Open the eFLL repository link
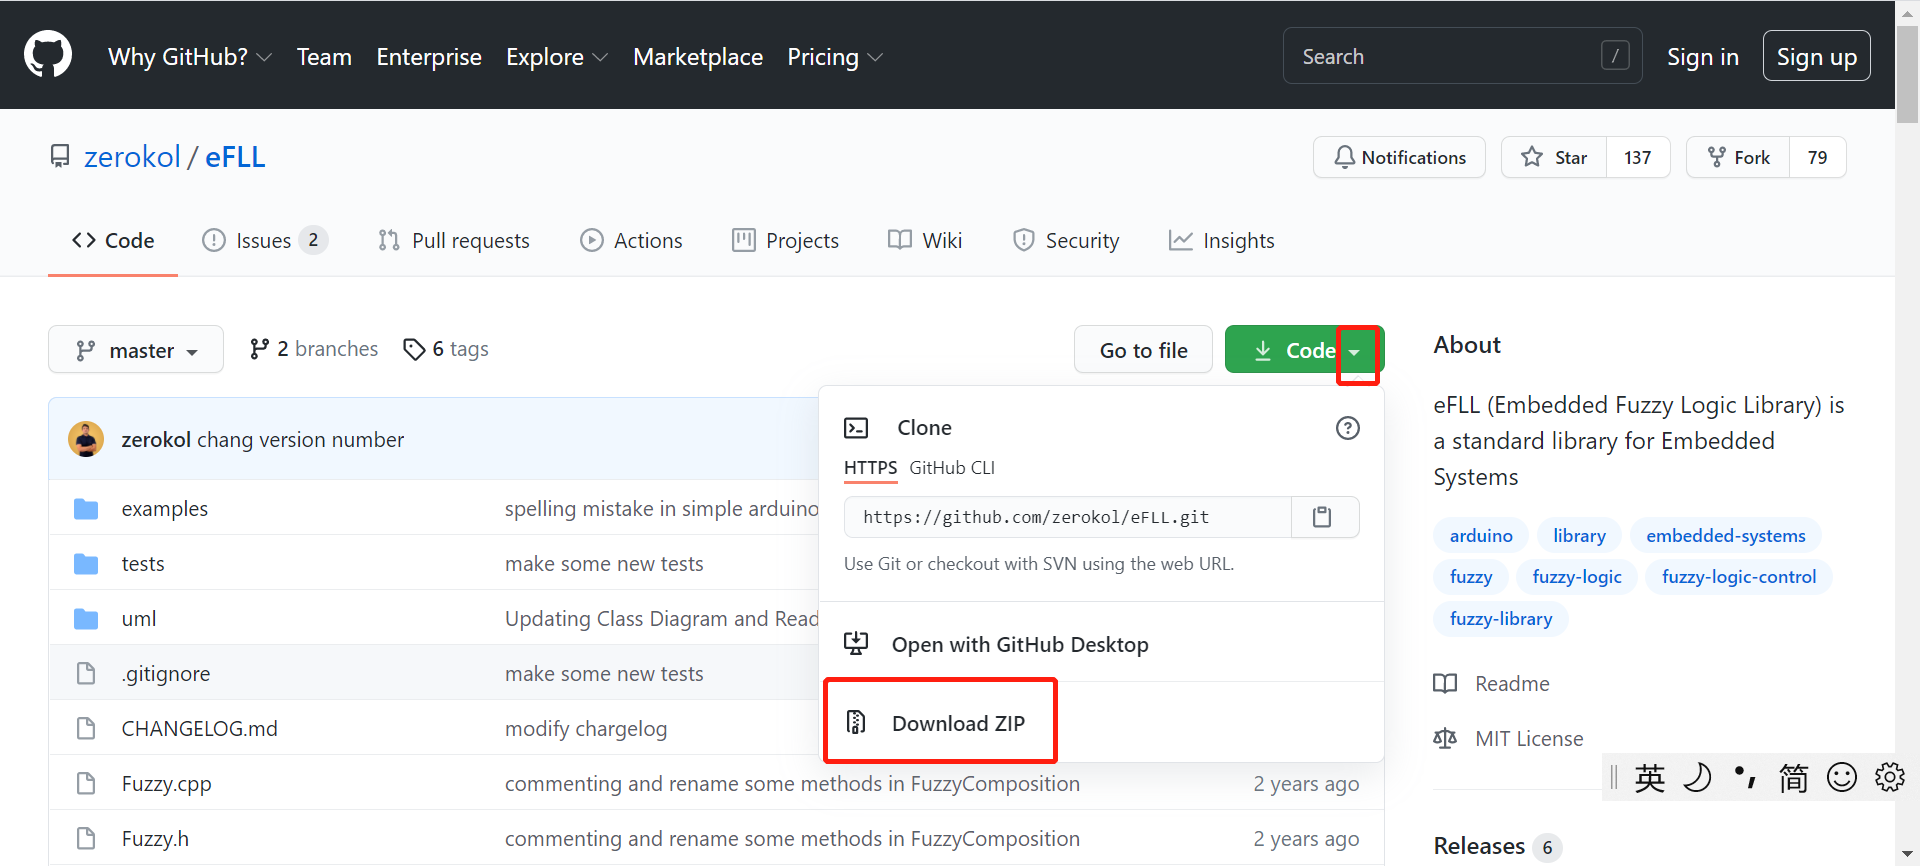The height and width of the screenshot is (866, 1920). pos(235,157)
